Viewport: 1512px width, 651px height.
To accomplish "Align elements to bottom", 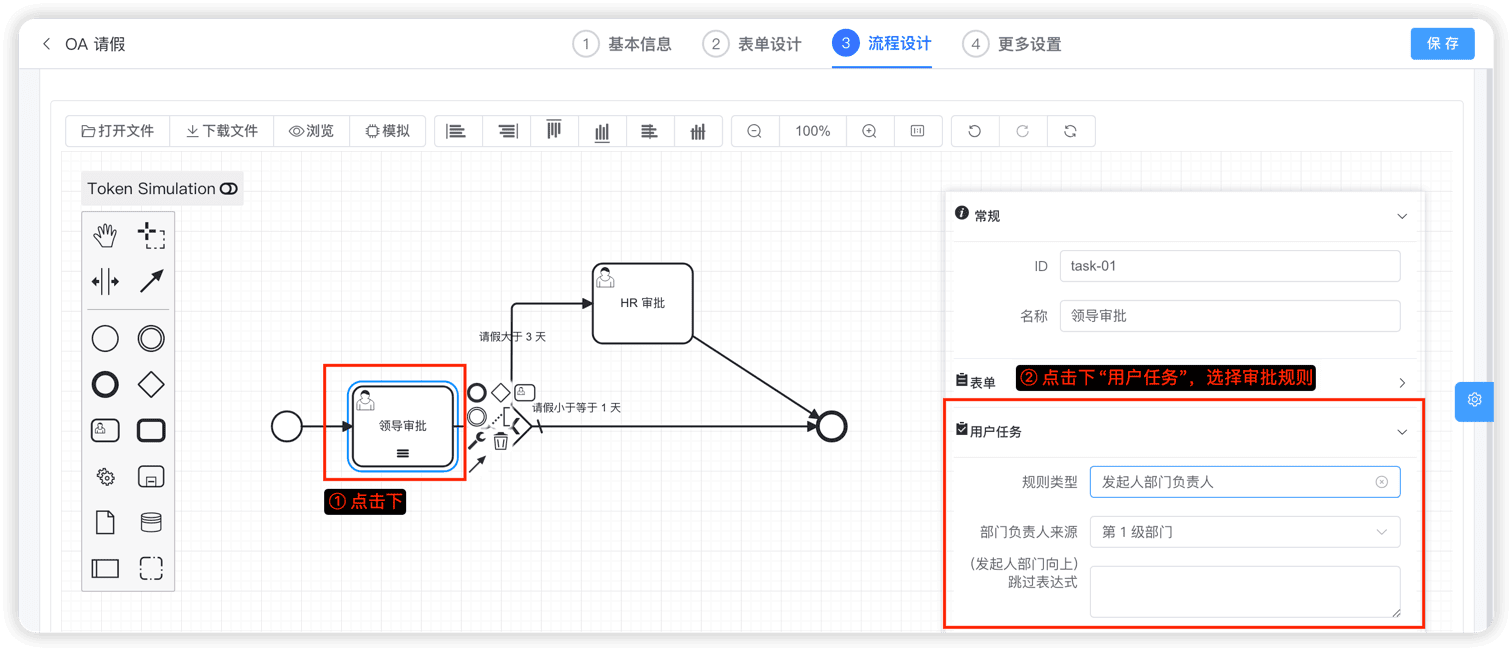I will point(602,131).
